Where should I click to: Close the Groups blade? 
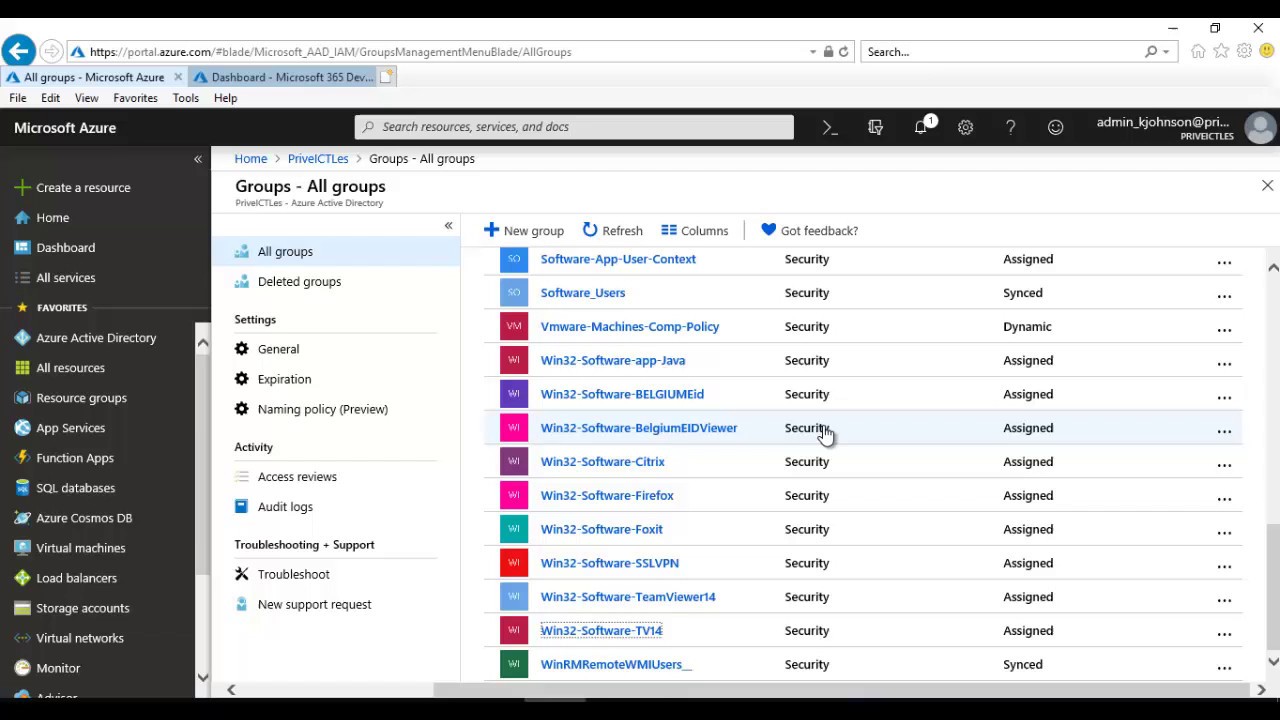pos(1267,186)
